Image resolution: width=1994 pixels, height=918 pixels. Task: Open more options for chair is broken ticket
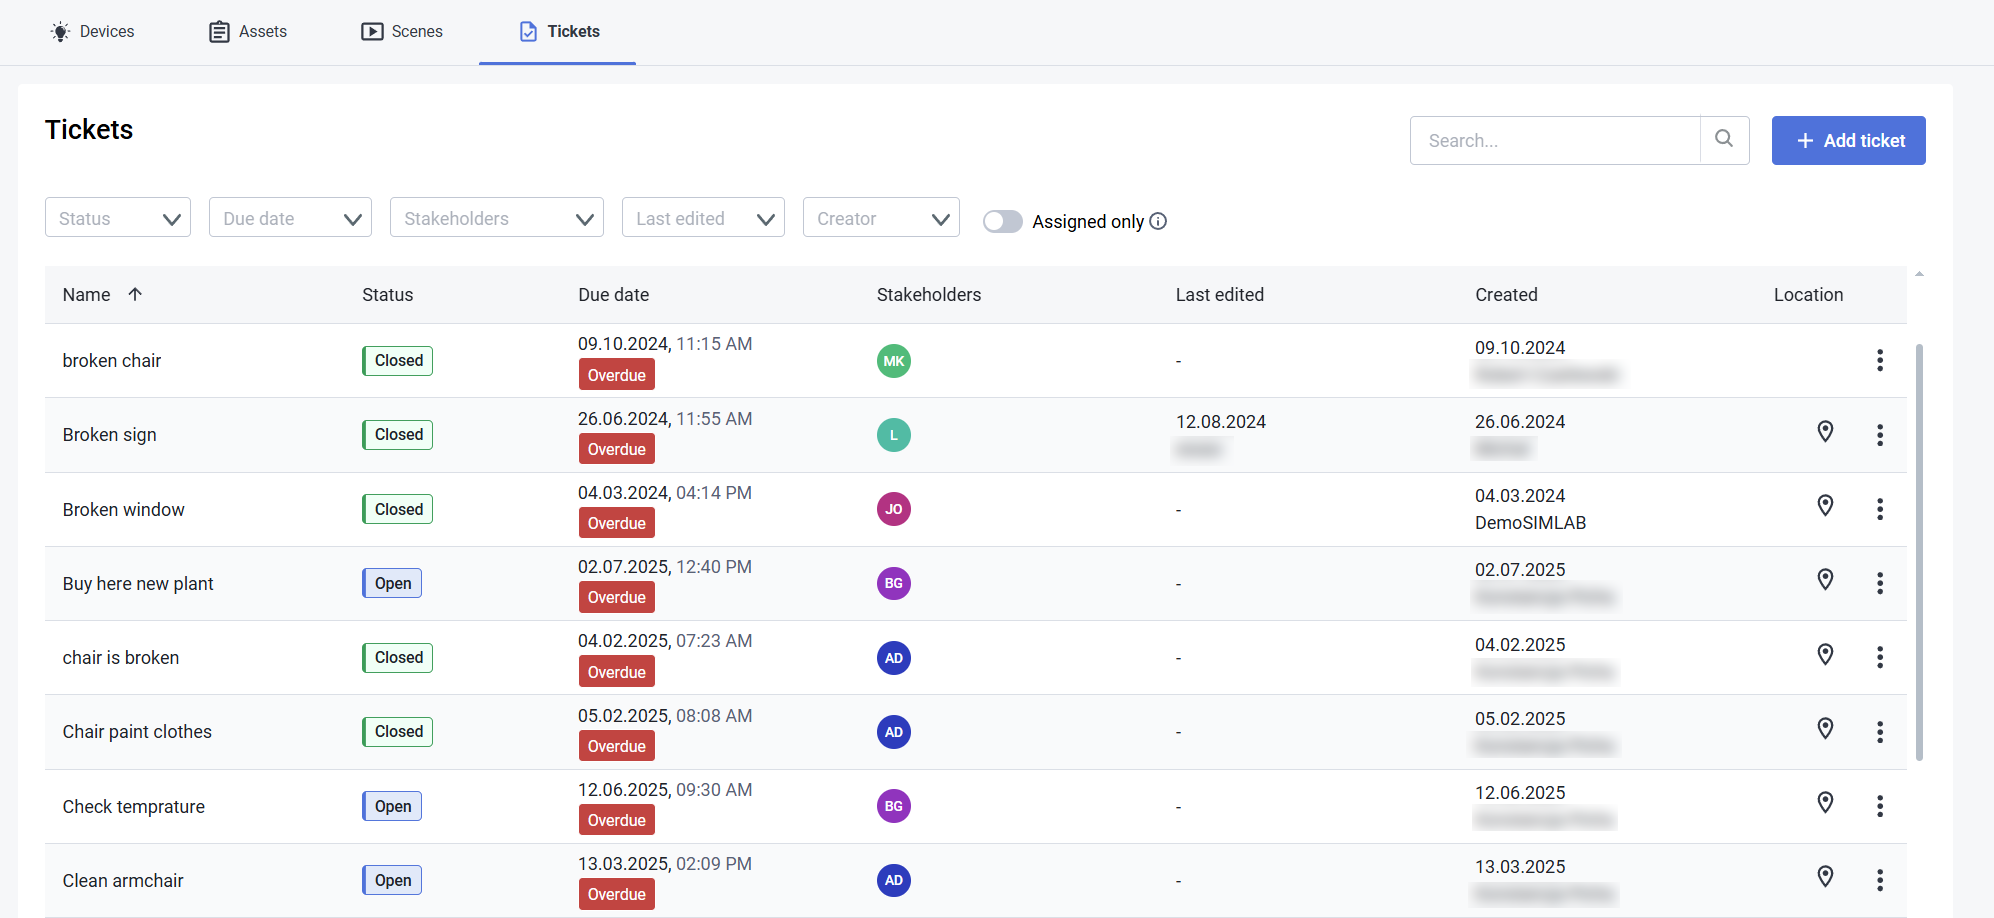click(x=1880, y=657)
